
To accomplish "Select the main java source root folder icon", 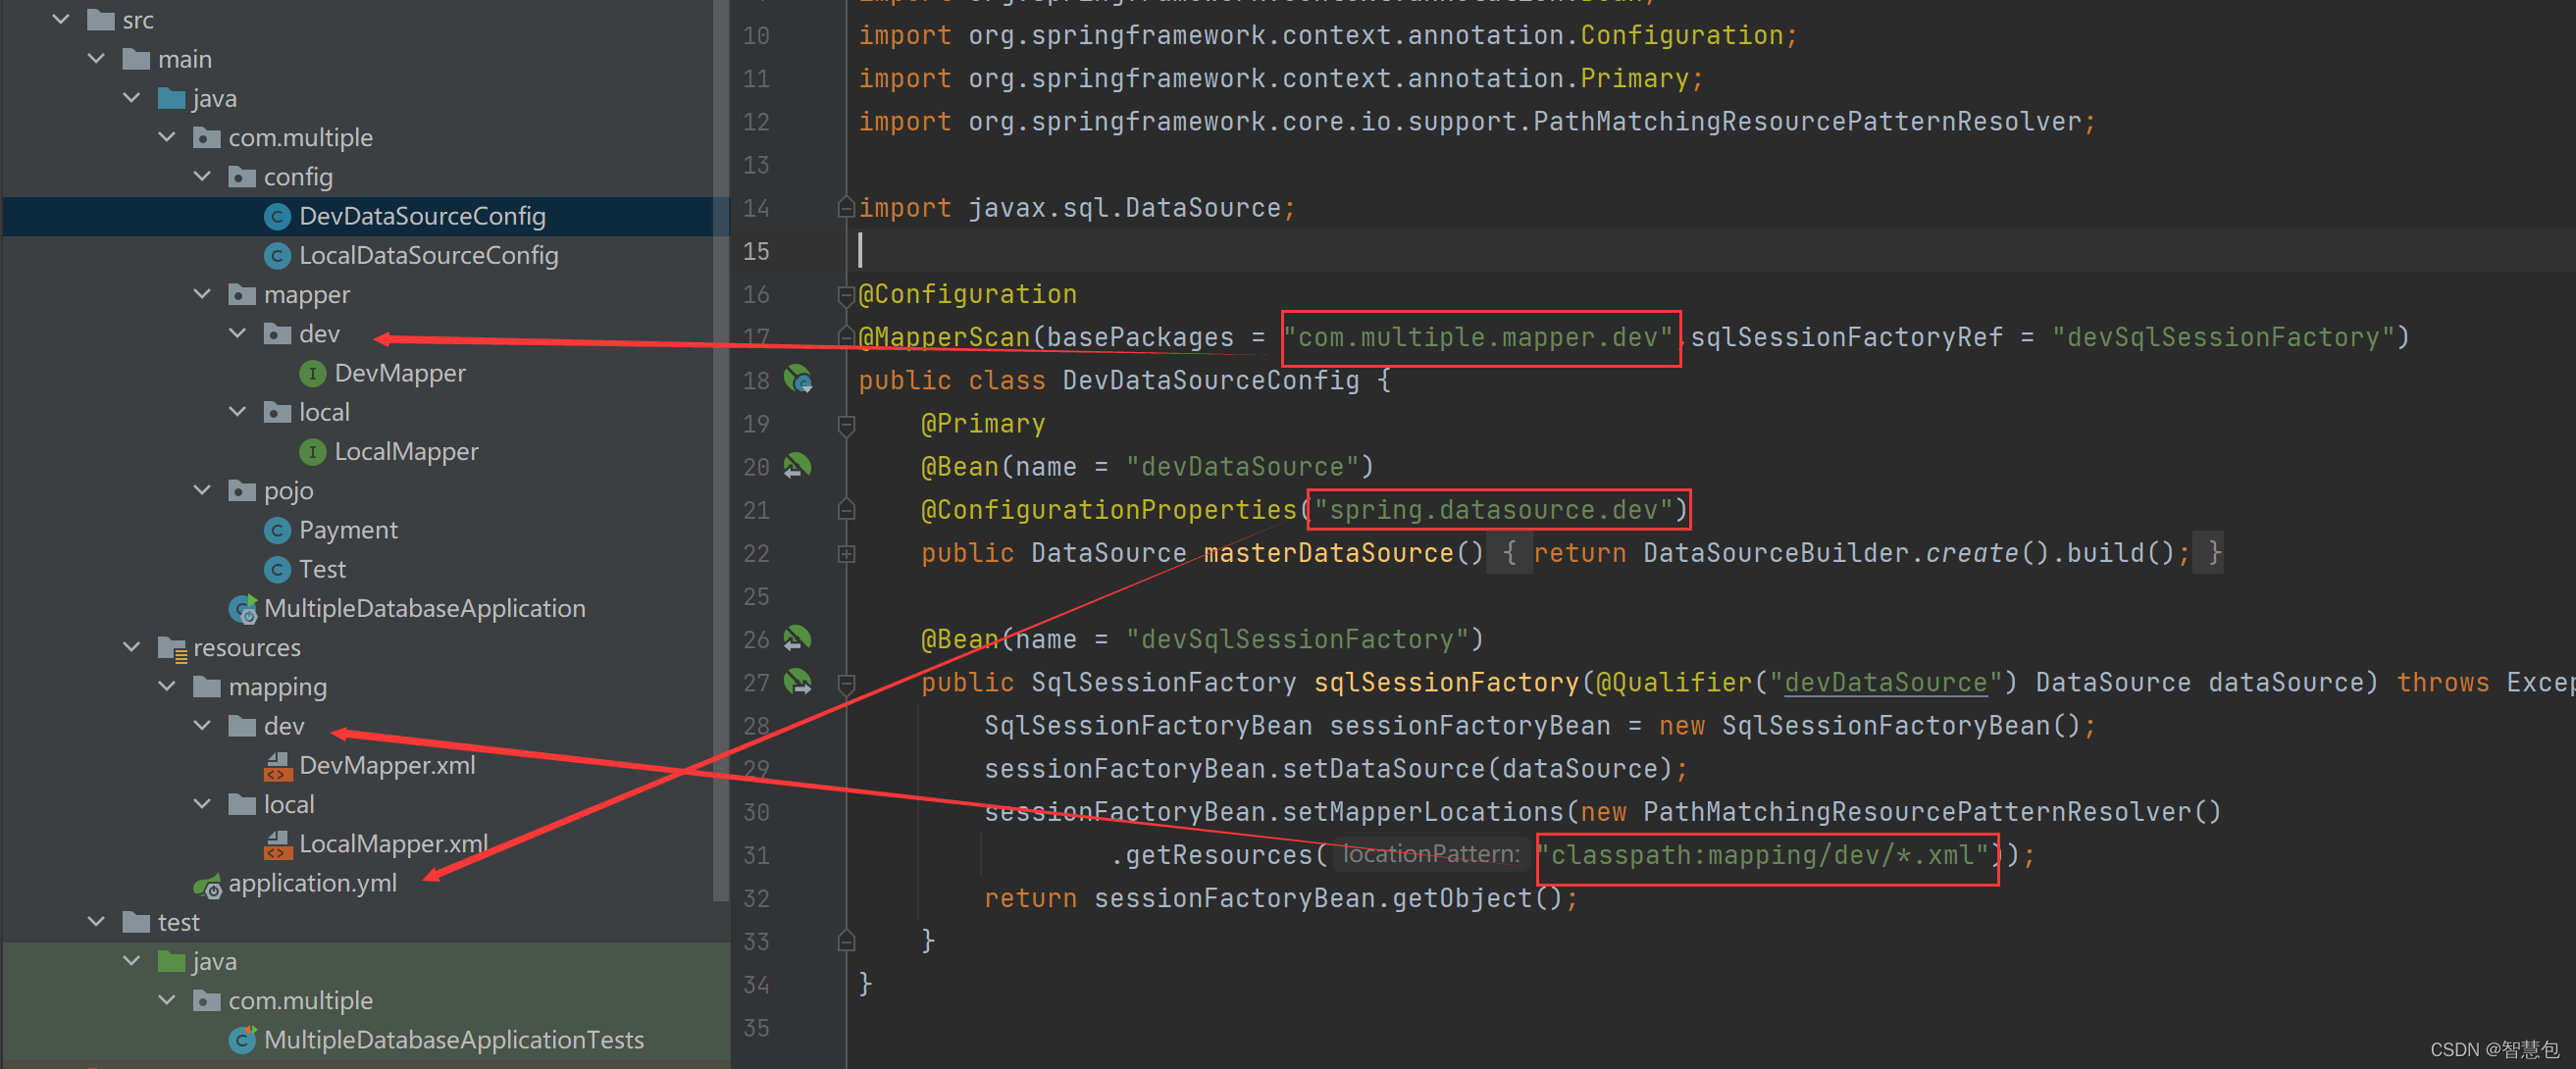I will [171, 98].
